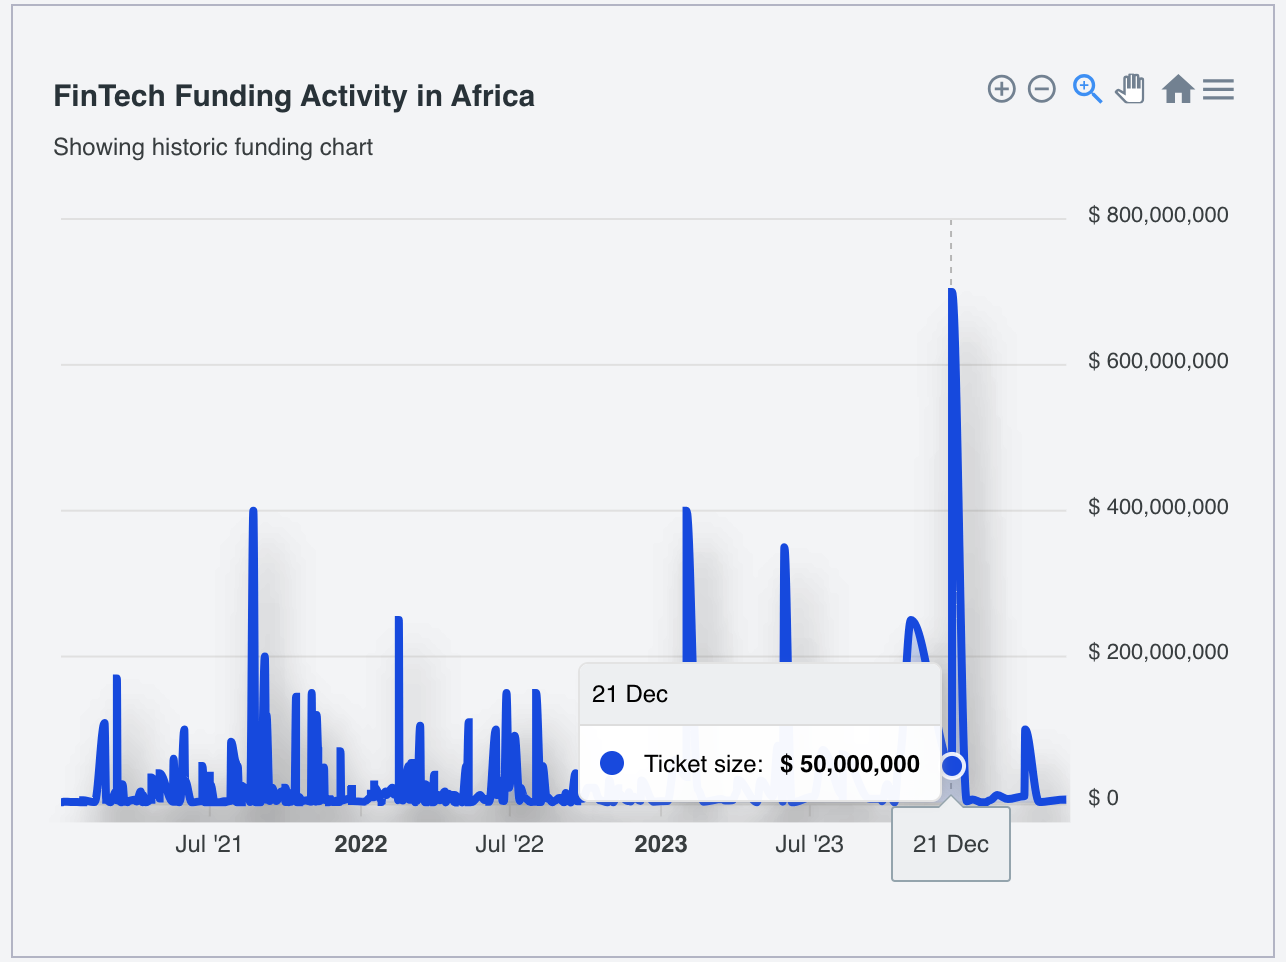
Task: Select the highlighted 21 Dec data point marker
Action: pyautogui.click(x=951, y=765)
